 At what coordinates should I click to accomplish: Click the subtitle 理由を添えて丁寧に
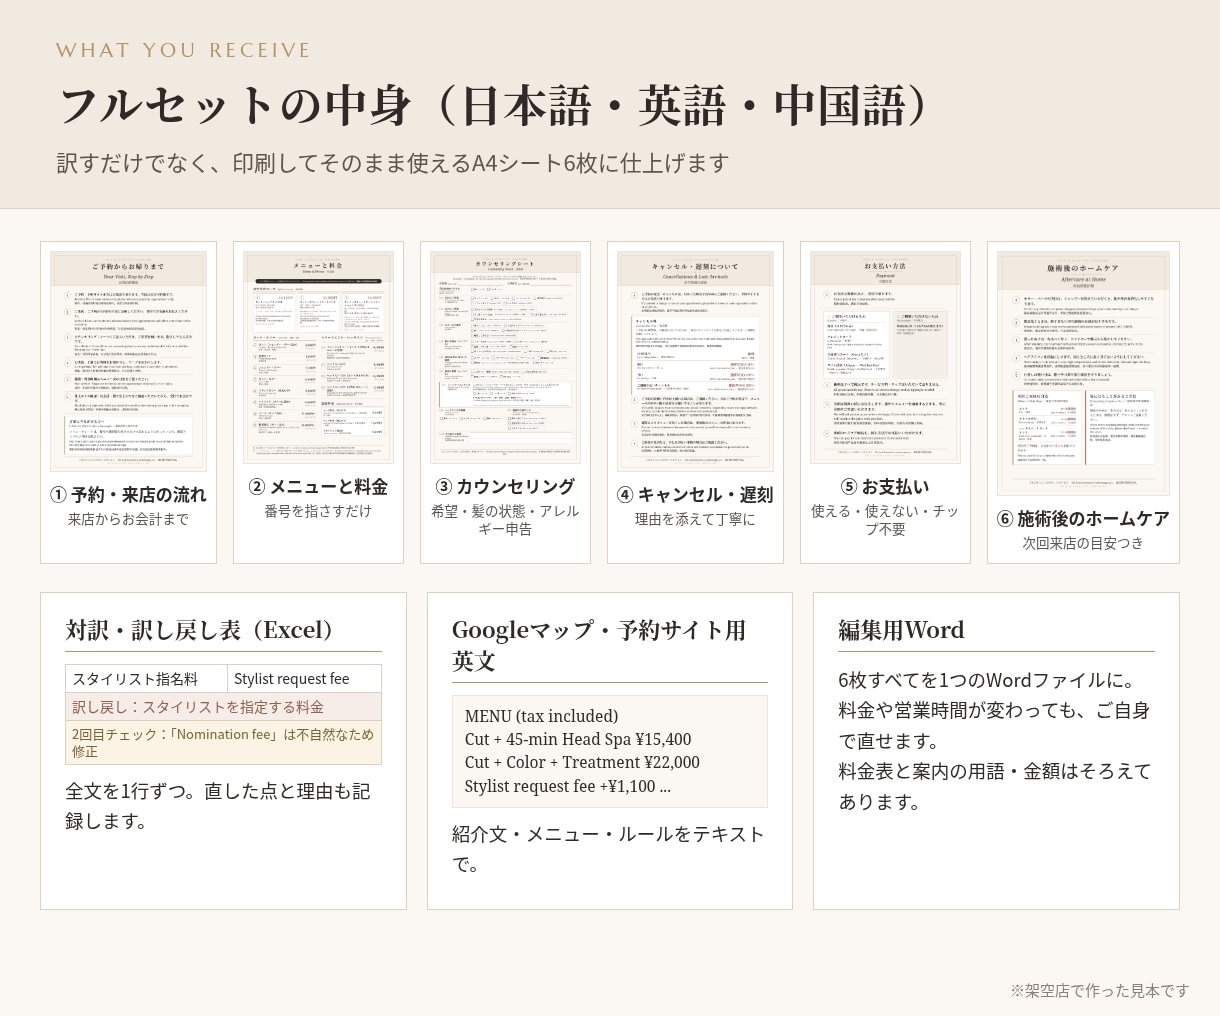coord(695,520)
